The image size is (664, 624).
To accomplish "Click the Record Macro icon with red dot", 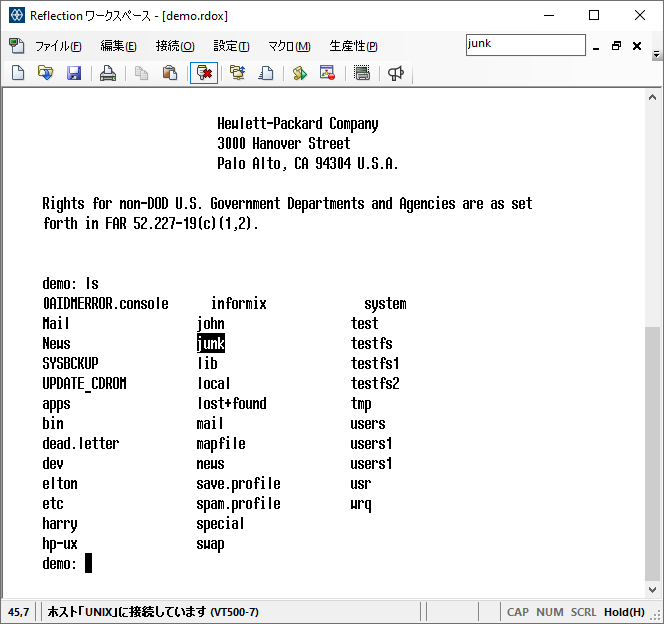I will point(327,73).
